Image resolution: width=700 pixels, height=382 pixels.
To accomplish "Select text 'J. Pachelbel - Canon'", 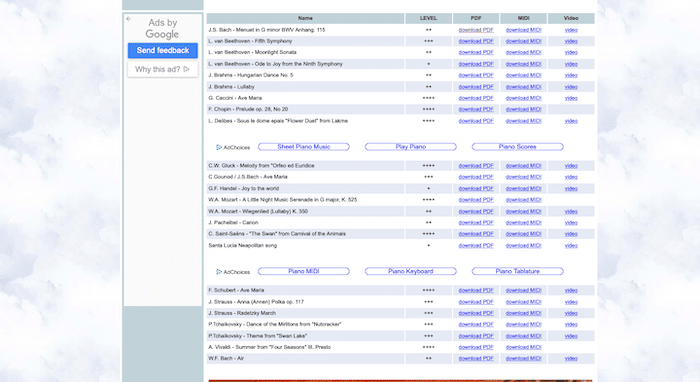I will tap(233, 223).
